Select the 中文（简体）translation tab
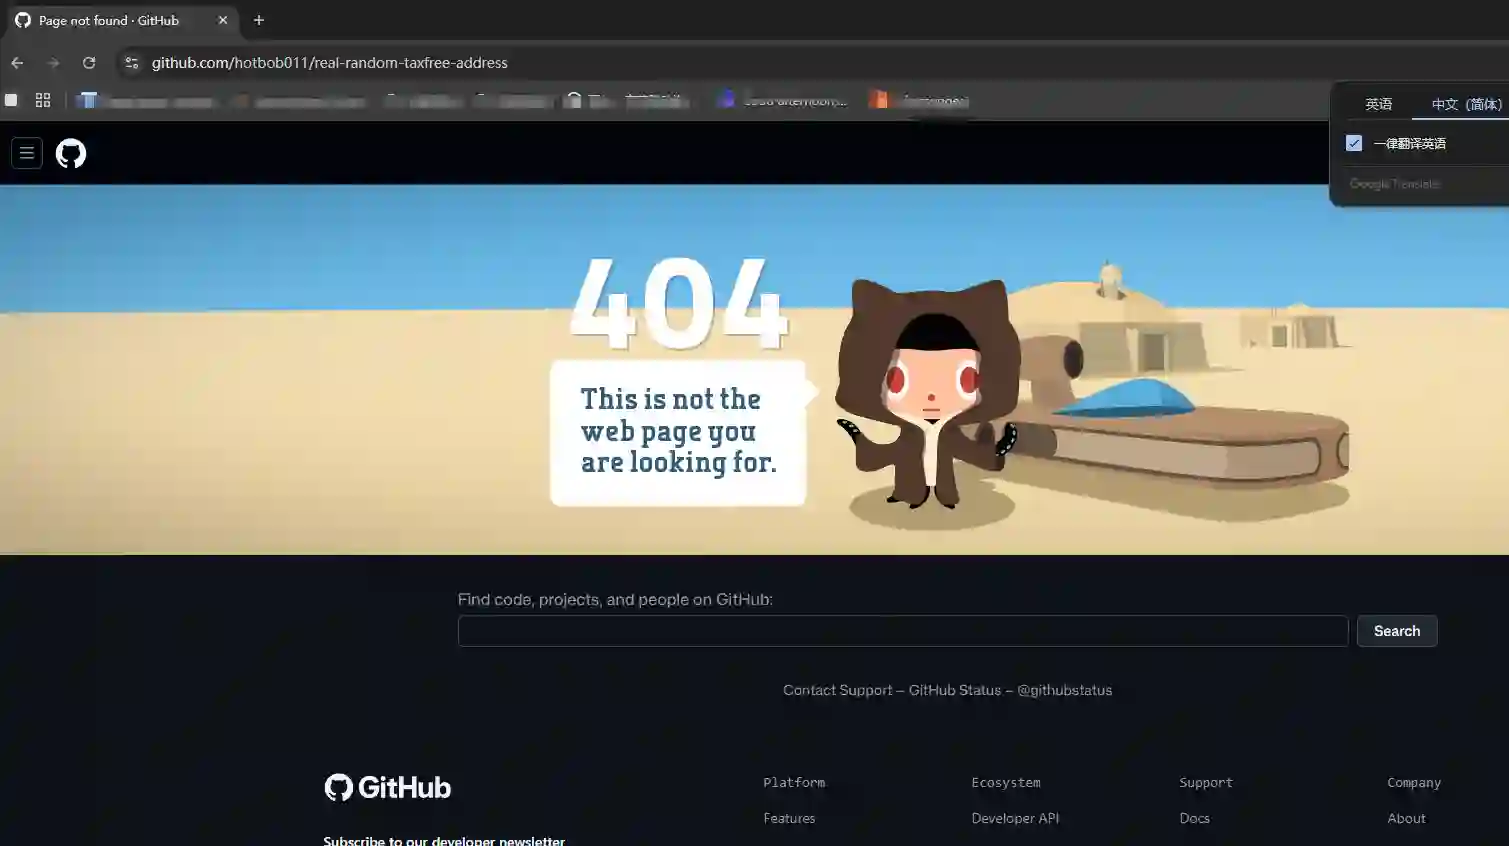The height and width of the screenshot is (846, 1509). [1464, 103]
